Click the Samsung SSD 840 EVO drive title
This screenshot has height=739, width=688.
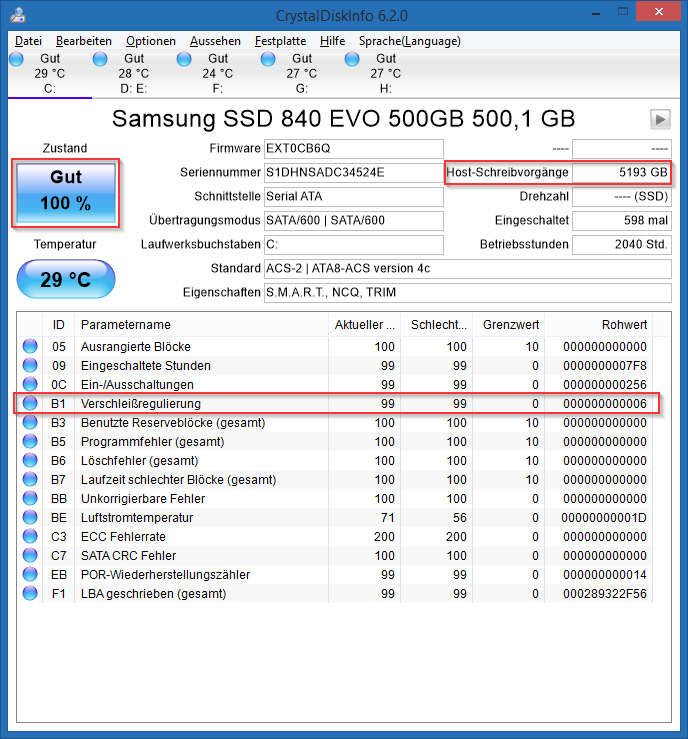click(343, 119)
